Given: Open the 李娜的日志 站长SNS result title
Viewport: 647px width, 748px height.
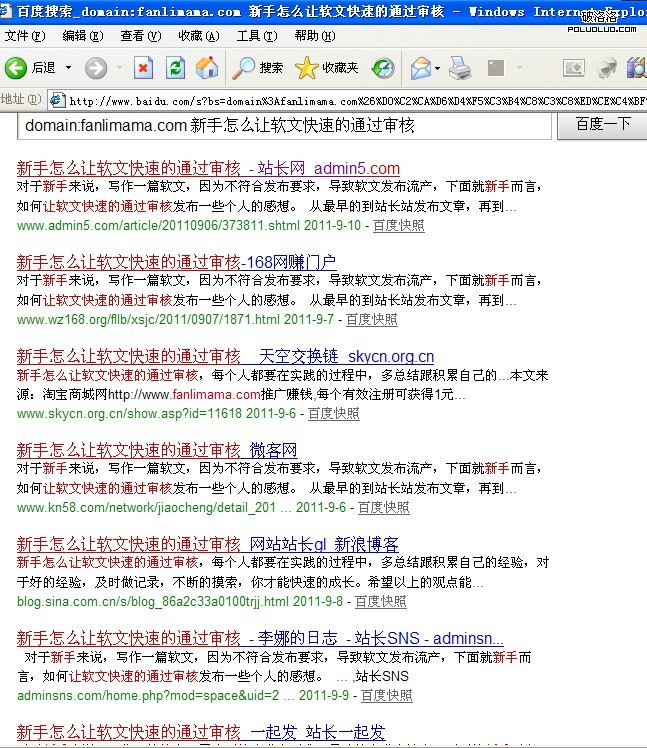Looking at the screenshot, I should 260,638.
